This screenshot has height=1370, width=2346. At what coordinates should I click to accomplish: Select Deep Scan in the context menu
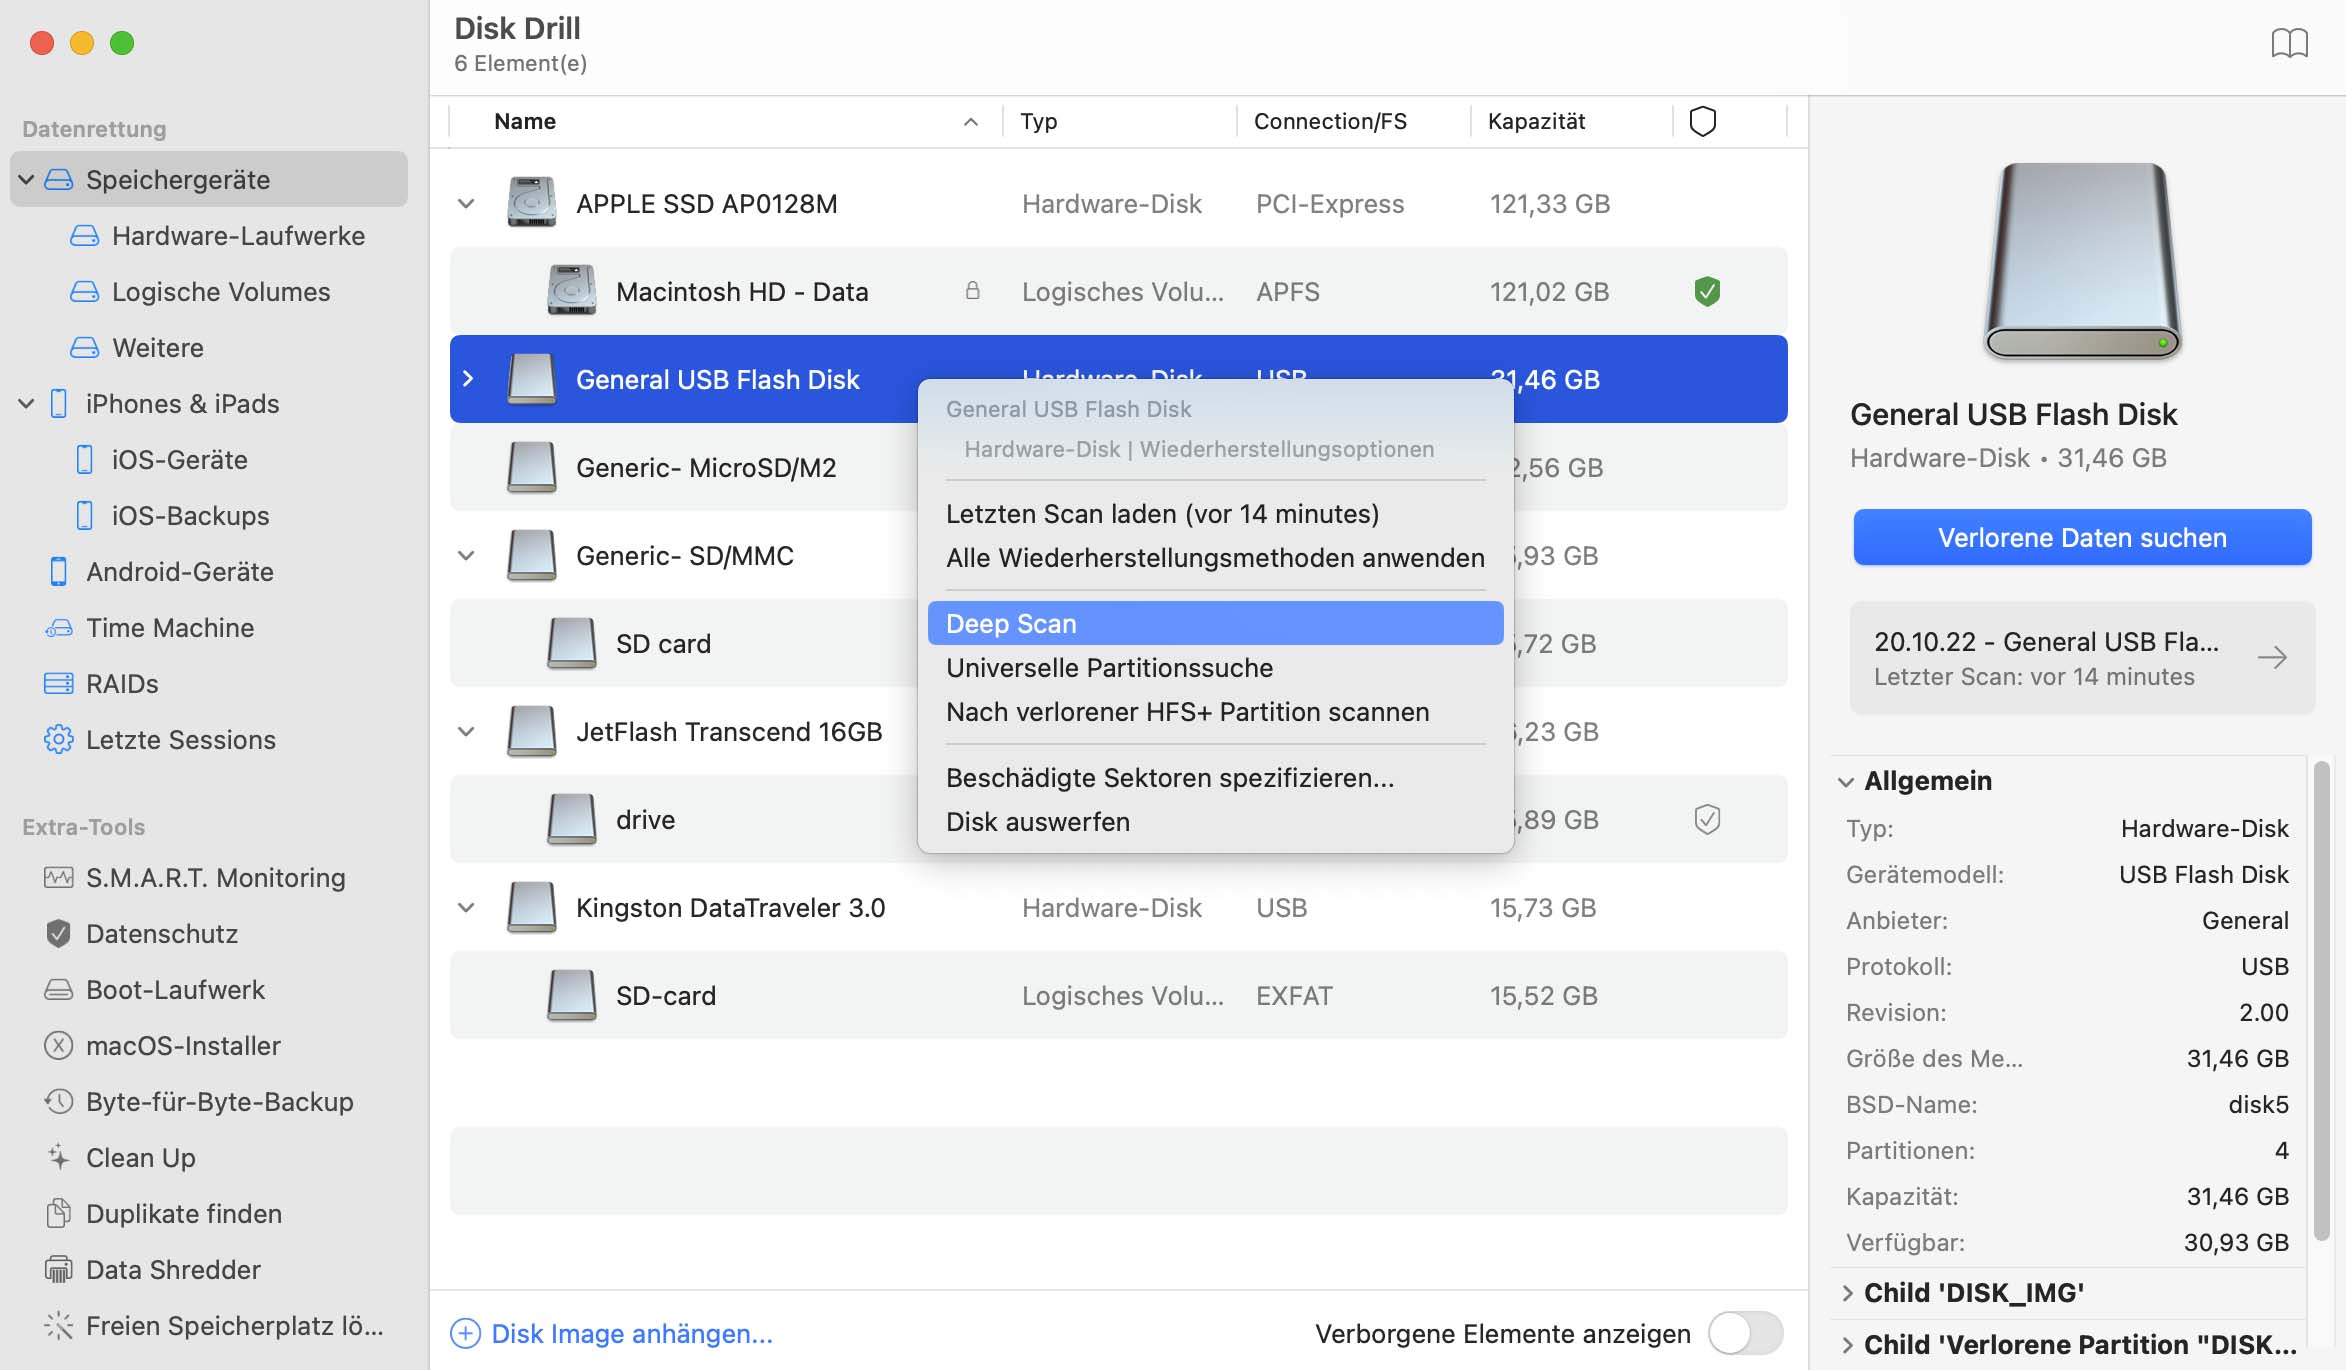[x=1215, y=623]
